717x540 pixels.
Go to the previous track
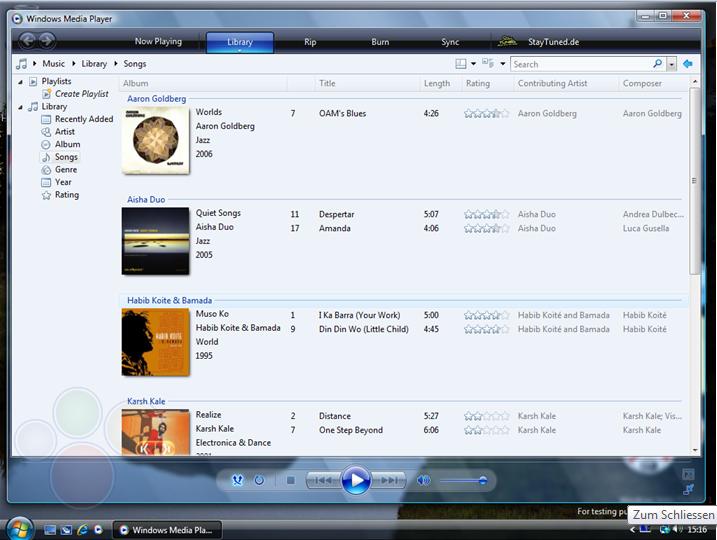tap(322, 481)
